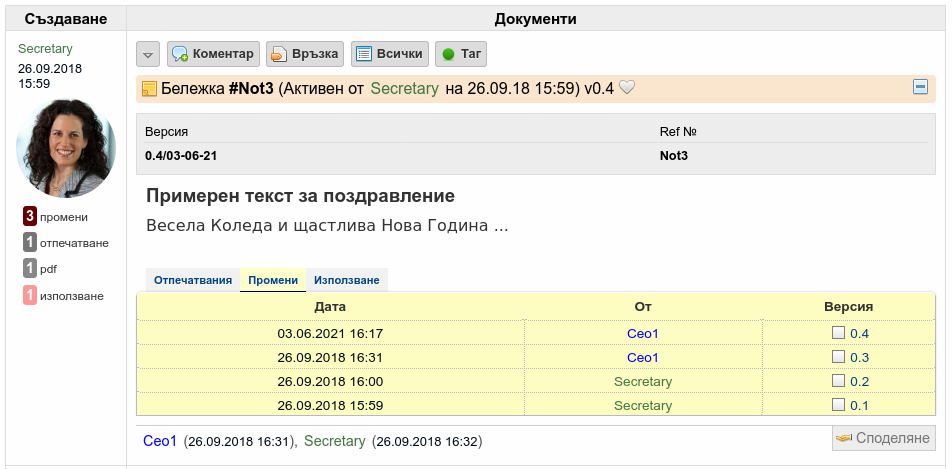The height and width of the screenshot is (469, 952).
Task: Open the Използване tab
Action: tap(347, 280)
